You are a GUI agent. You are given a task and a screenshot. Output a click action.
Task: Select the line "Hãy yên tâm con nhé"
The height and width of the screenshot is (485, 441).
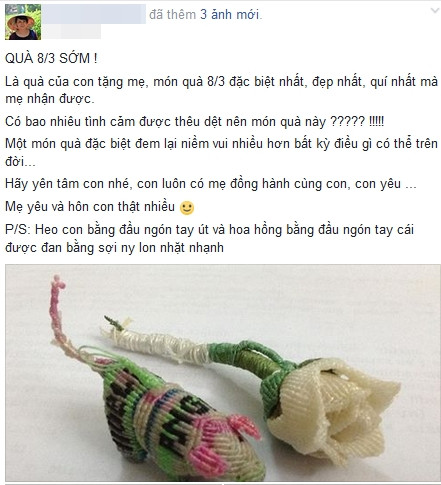tap(211, 184)
